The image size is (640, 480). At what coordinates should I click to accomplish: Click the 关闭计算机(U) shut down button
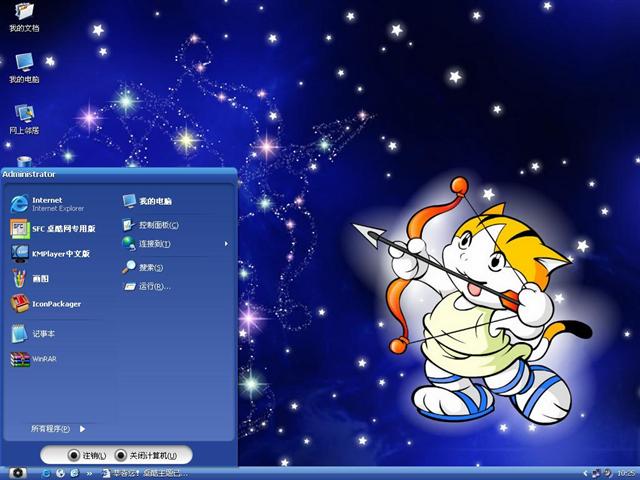146,455
